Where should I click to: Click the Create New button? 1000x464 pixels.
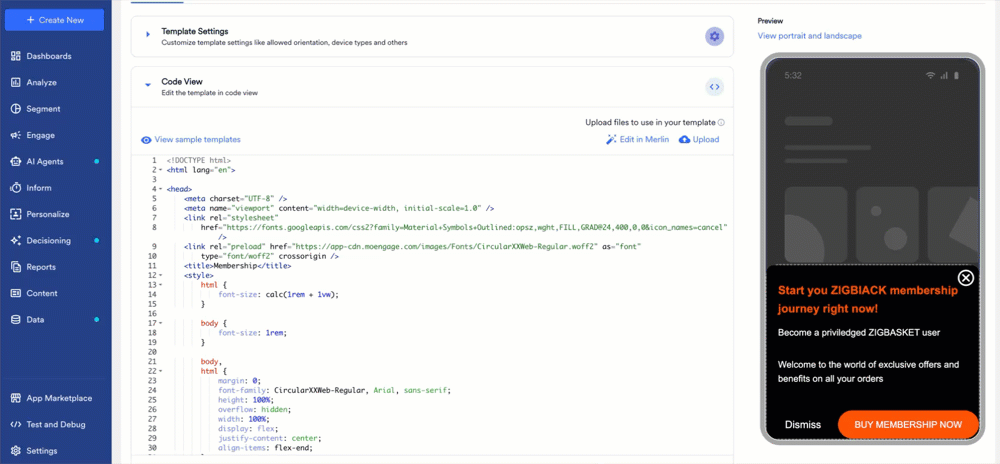(x=54, y=20)
